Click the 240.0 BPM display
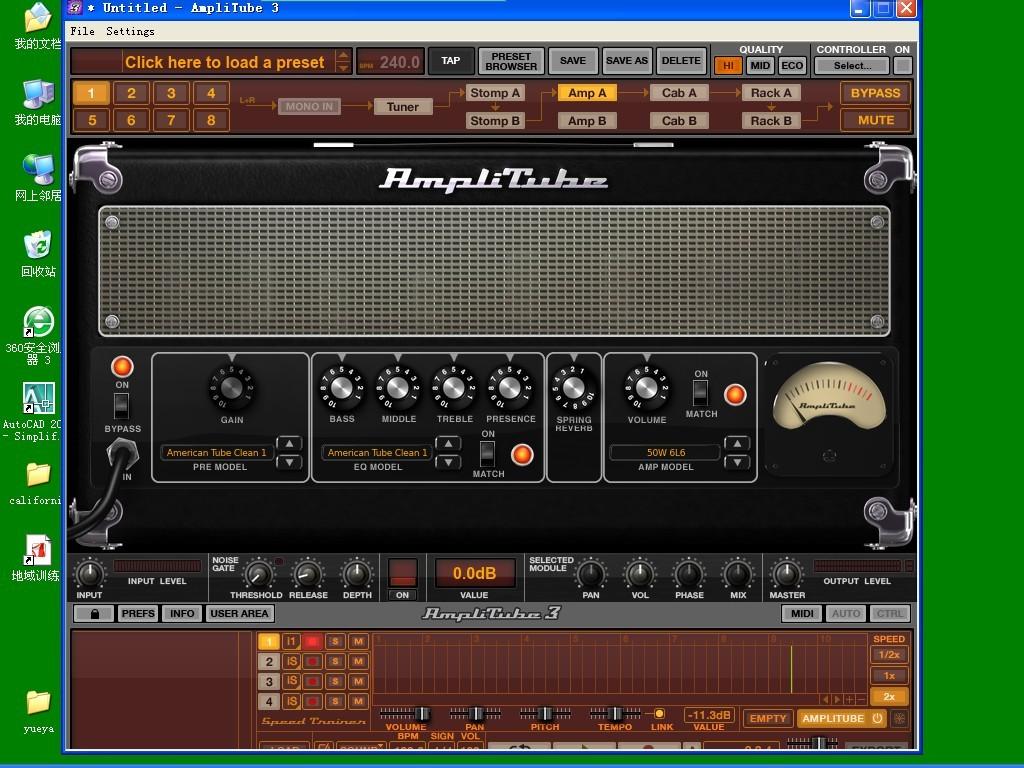 tap(391, 62)
